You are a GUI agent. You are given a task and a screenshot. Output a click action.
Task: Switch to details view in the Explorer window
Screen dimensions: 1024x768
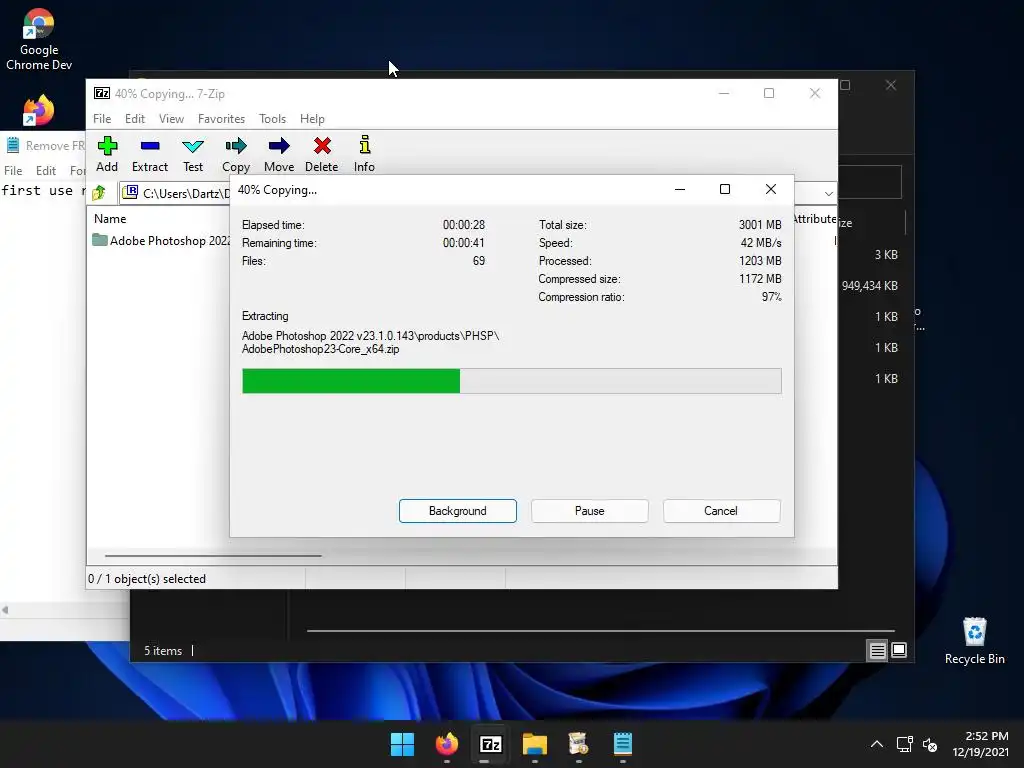[877, 650]
